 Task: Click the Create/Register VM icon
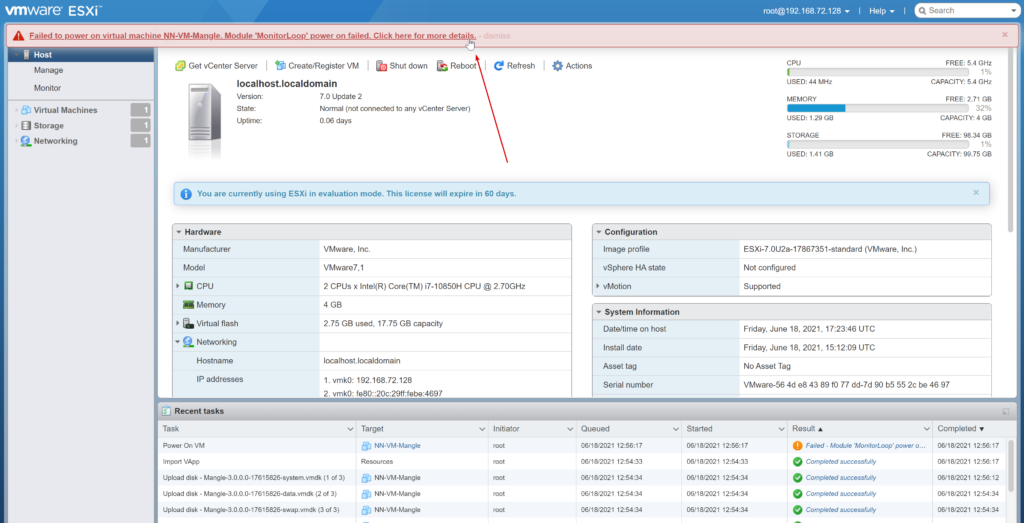pos(280,66)
